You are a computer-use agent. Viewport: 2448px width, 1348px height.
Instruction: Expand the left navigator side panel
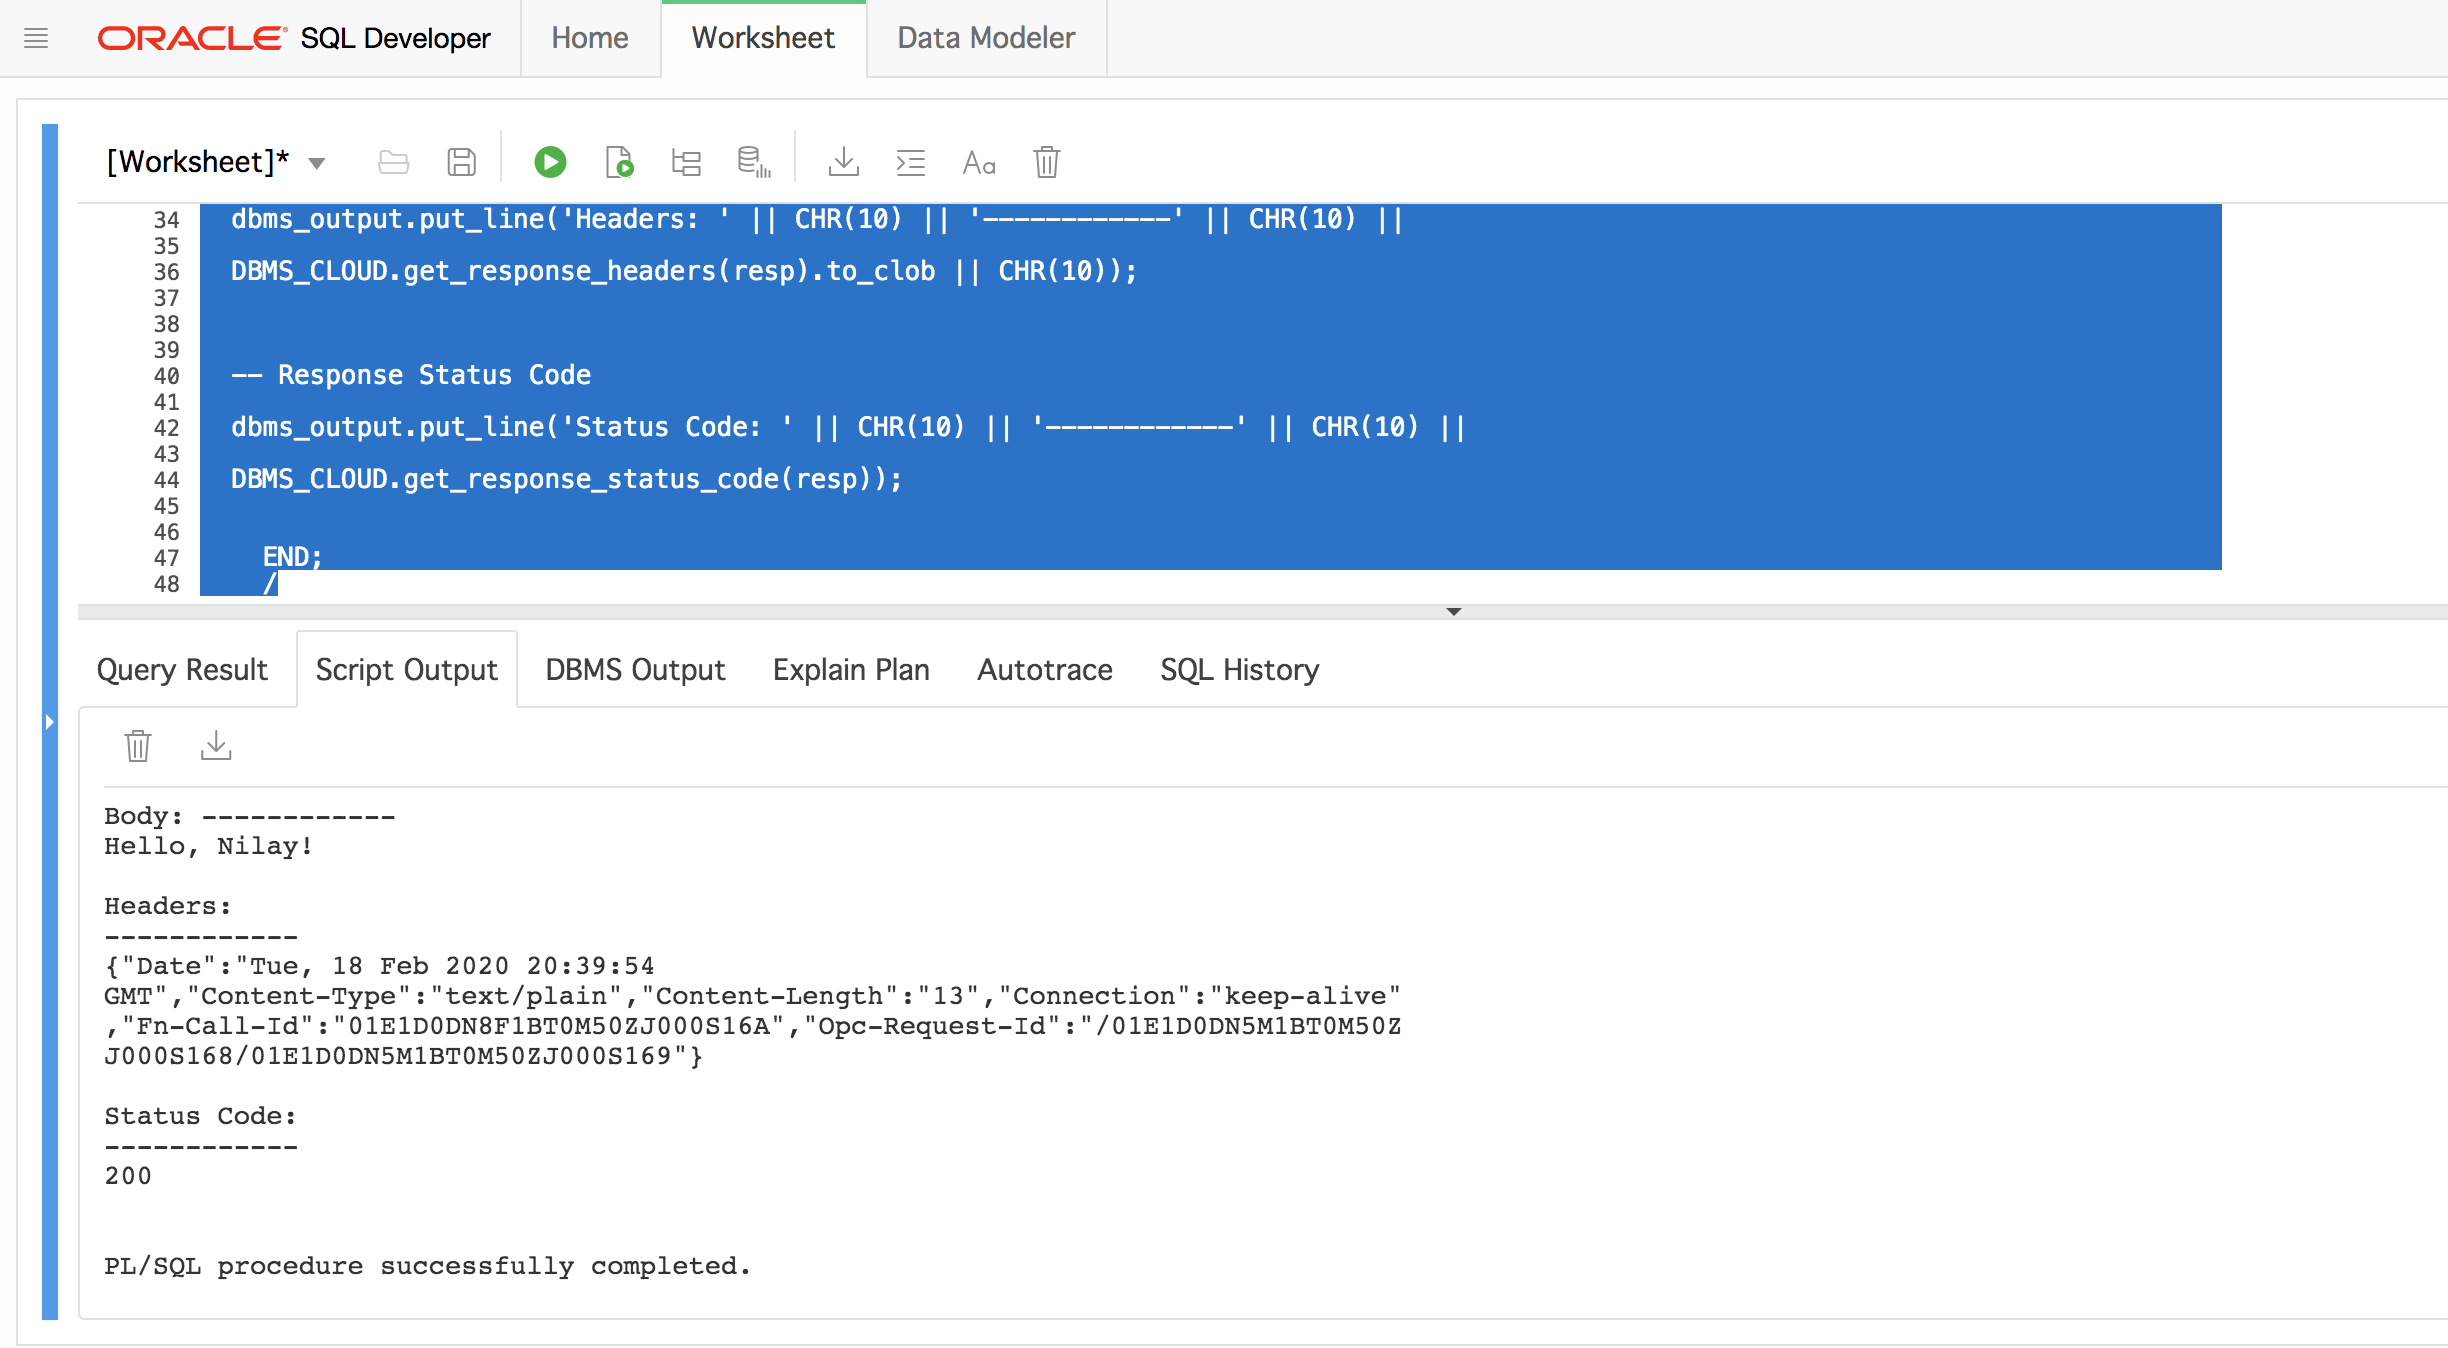click(49, 721)
